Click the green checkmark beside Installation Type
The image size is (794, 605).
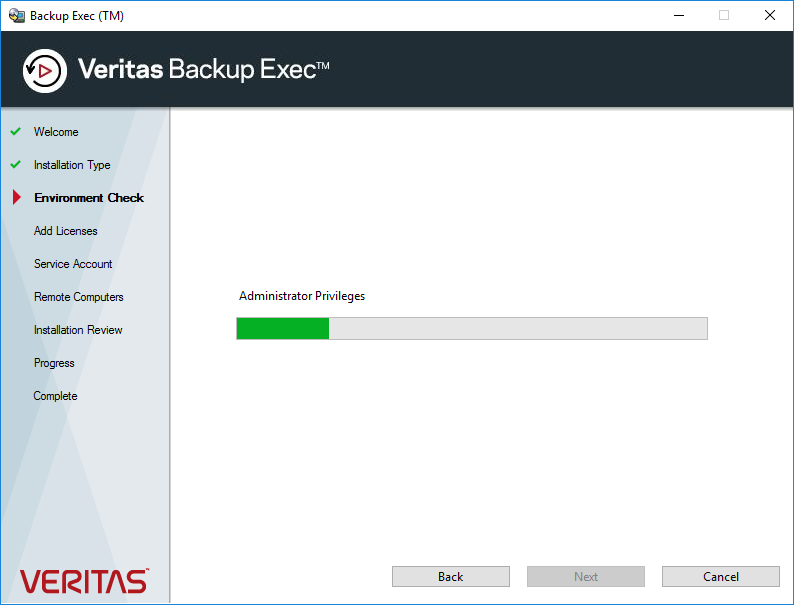tap(16, 164)
